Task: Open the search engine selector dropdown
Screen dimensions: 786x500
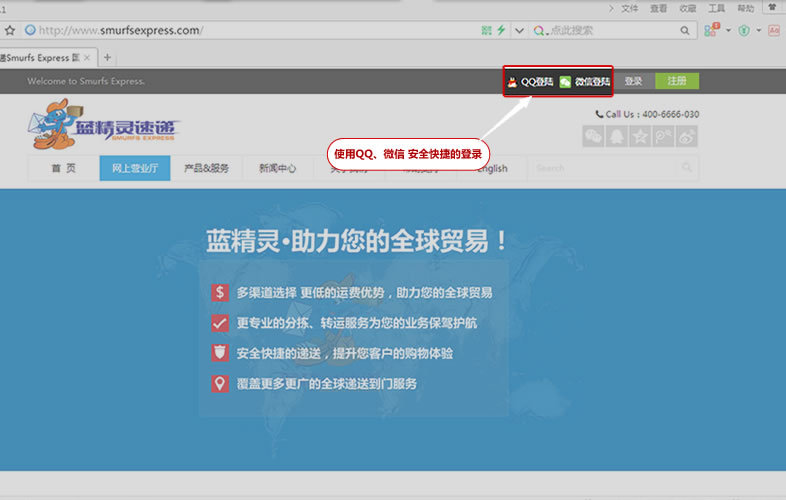Action: click(540, 31)
